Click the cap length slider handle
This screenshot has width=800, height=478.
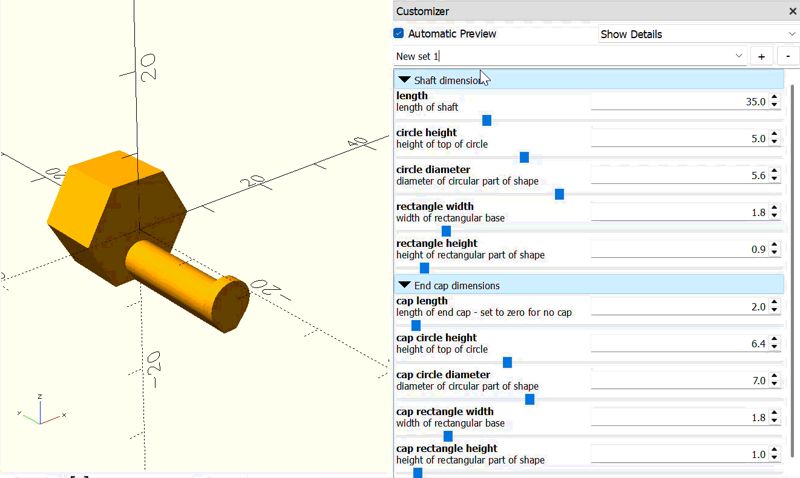pyautogui.click(x=416, y=325)
